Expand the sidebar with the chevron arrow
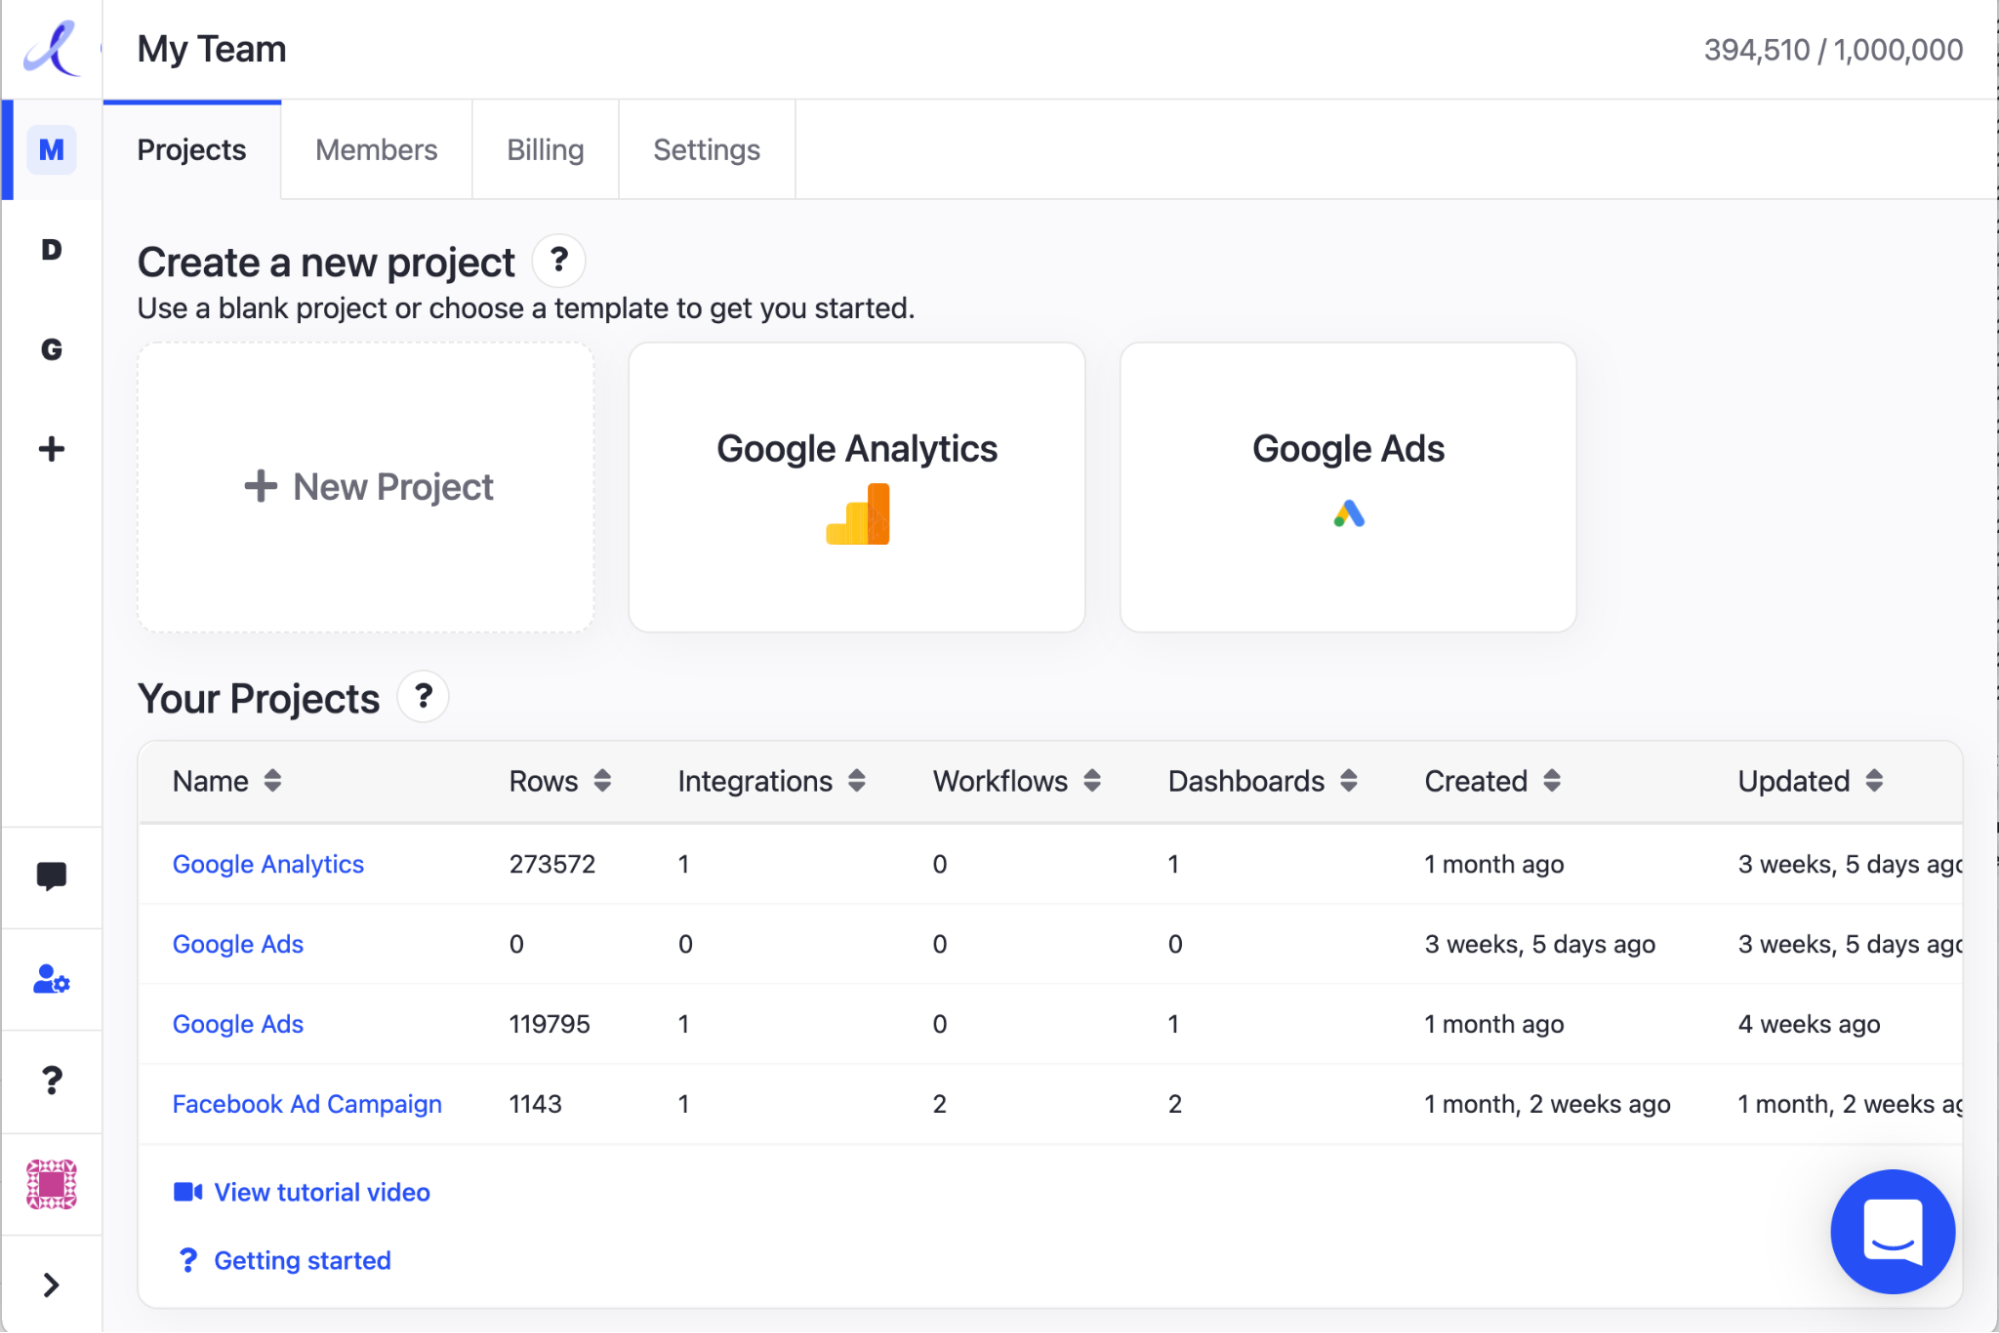This screenshot has width=1999, height=1333. (x=51, y=1285)
